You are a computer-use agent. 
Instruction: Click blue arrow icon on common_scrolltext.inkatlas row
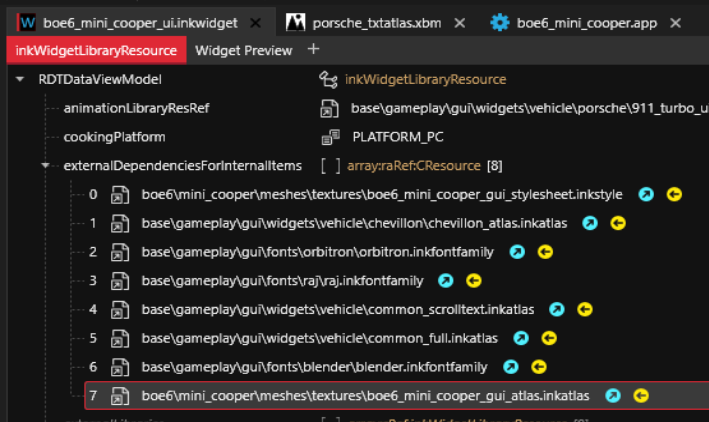(x=557, y=310)
